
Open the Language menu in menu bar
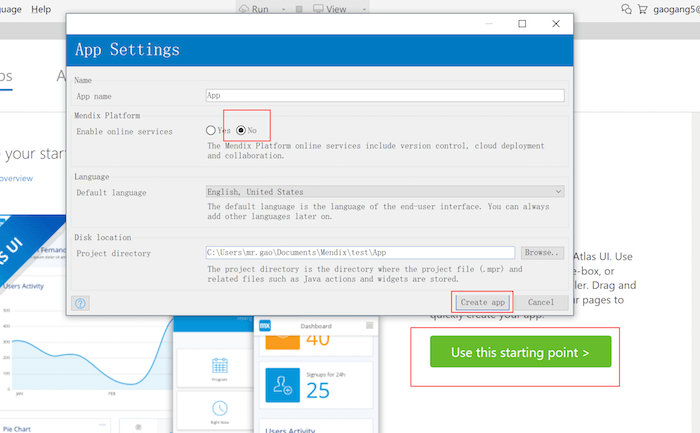coord(9,9)
